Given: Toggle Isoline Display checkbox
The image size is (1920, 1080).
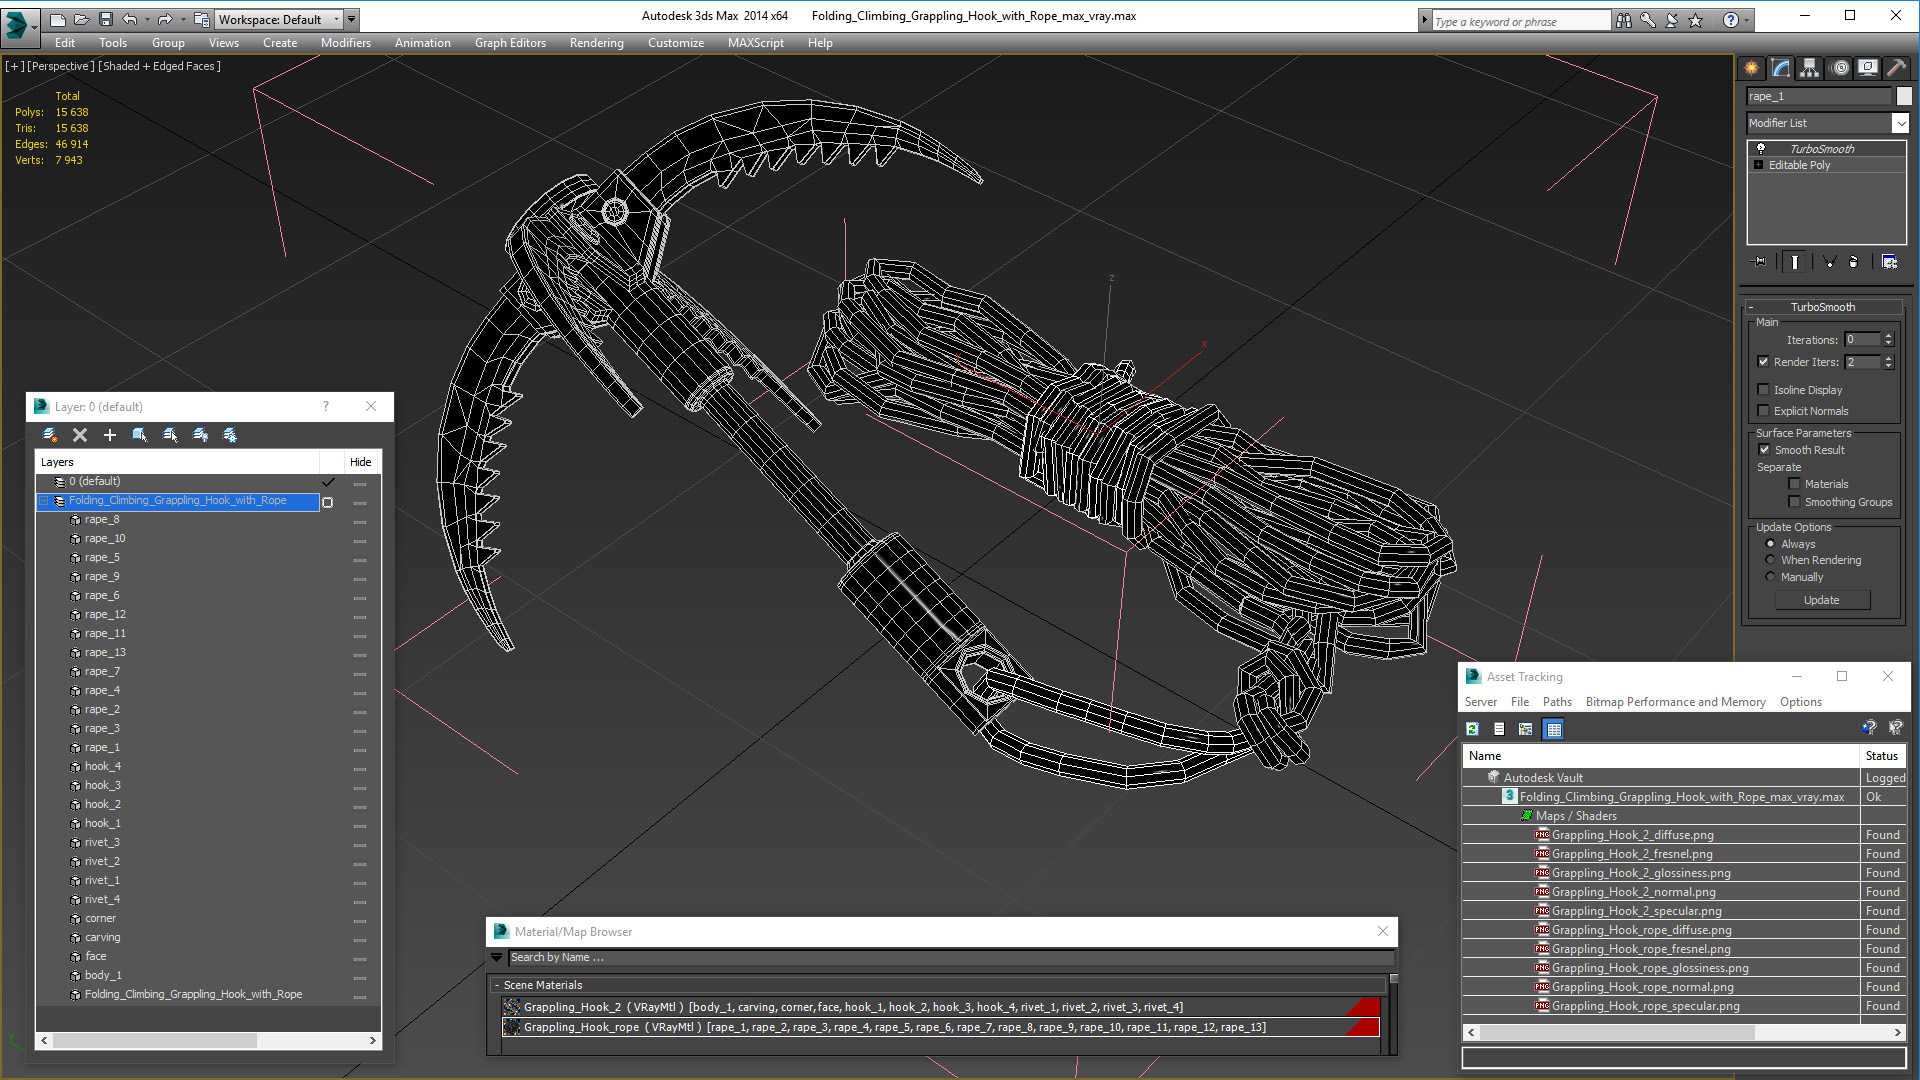Looking at the screenshot, I should pyautogui.click(x=1764, y=390).
